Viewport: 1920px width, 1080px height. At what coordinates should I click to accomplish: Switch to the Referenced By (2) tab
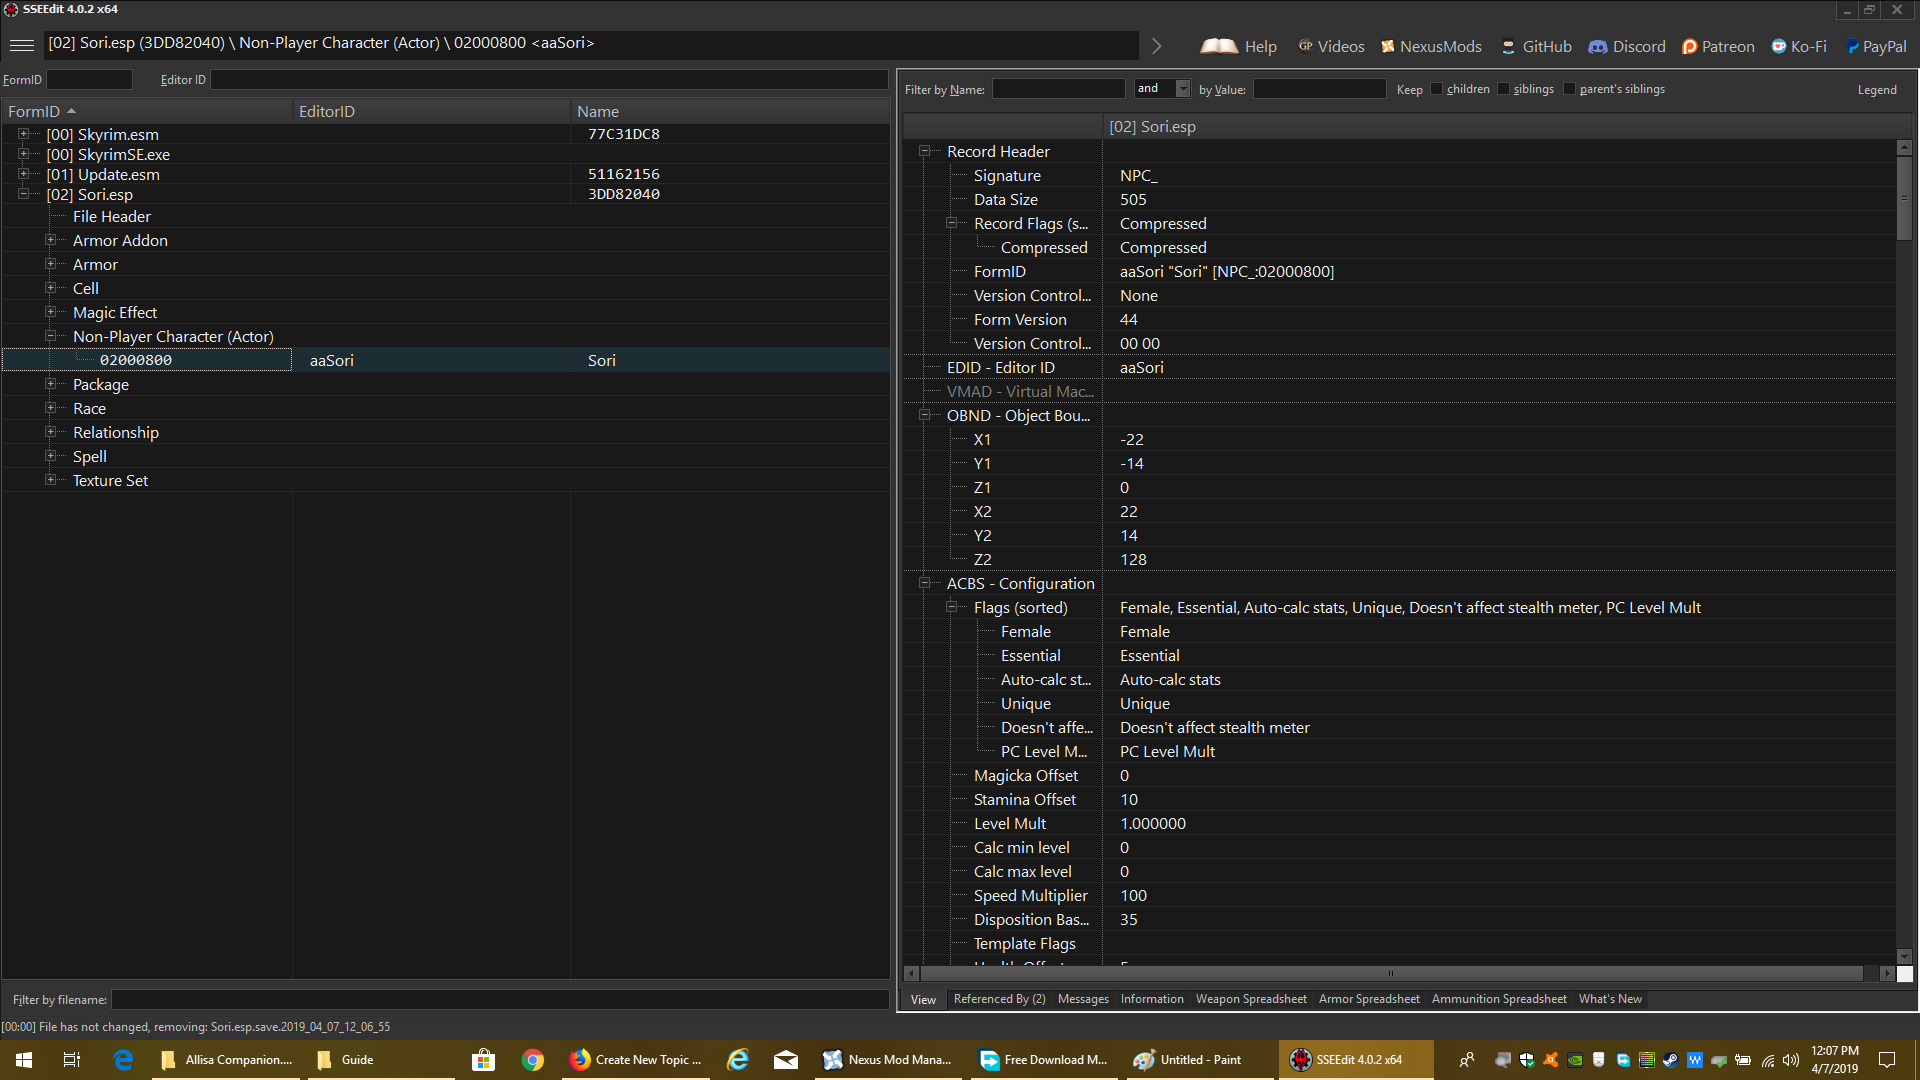pyautogui.click(x=999, y=999)
